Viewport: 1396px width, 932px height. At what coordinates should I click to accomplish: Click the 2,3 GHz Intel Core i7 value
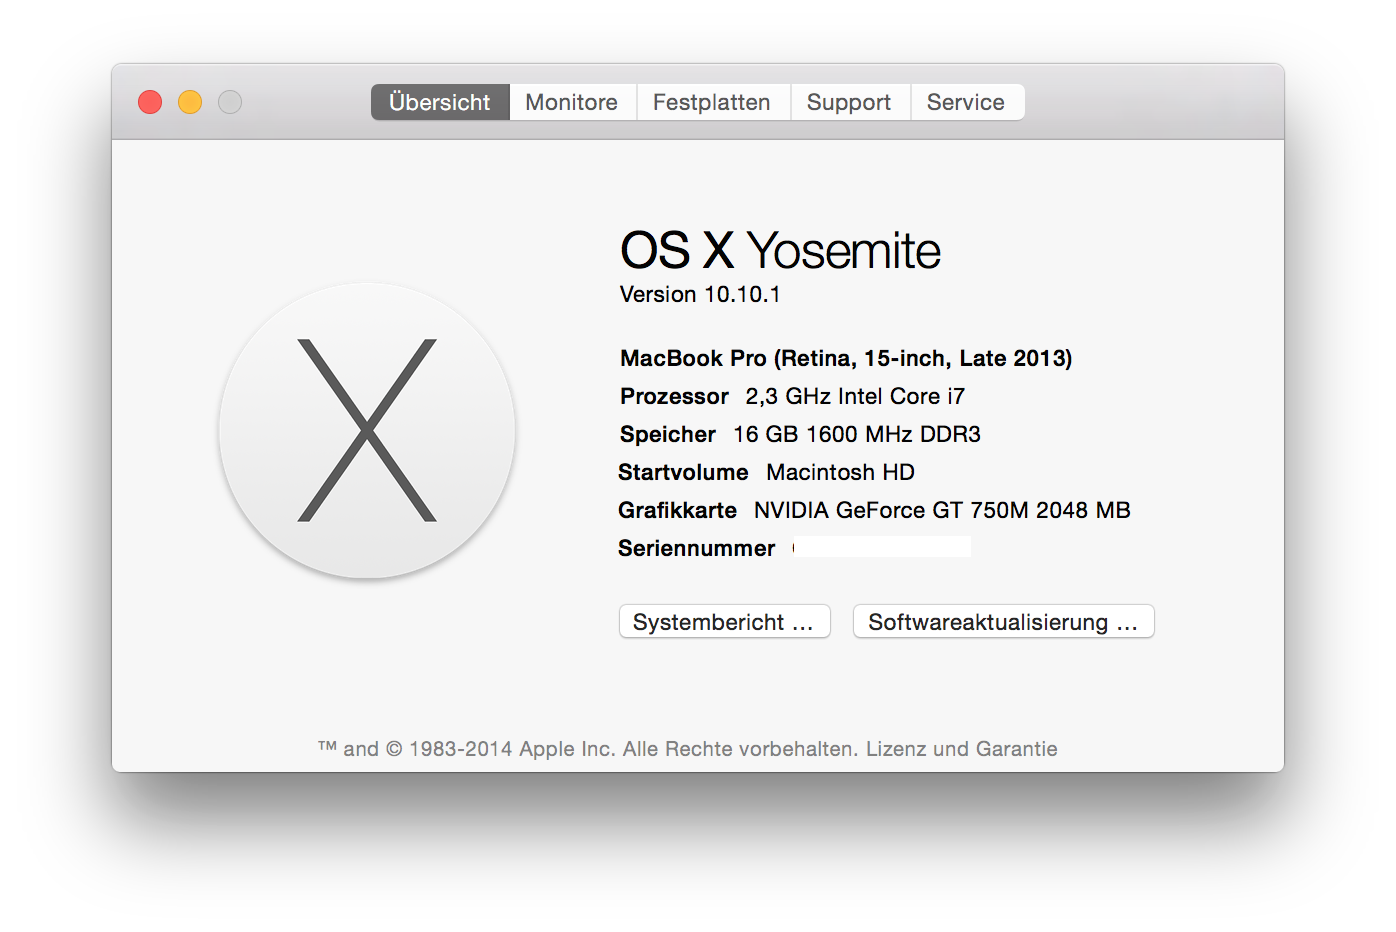tap(855, 396)
